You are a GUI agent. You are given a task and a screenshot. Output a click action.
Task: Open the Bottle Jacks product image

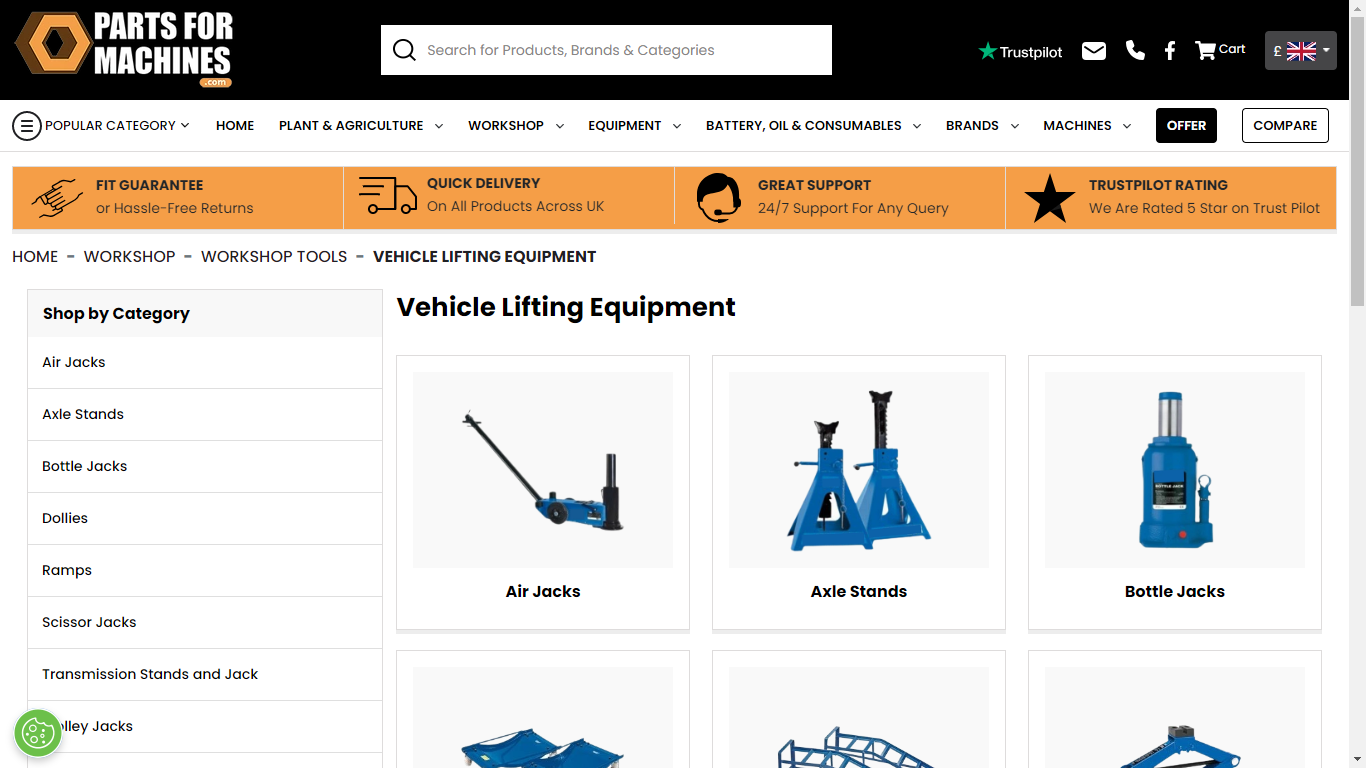[x=1175, y=470]
